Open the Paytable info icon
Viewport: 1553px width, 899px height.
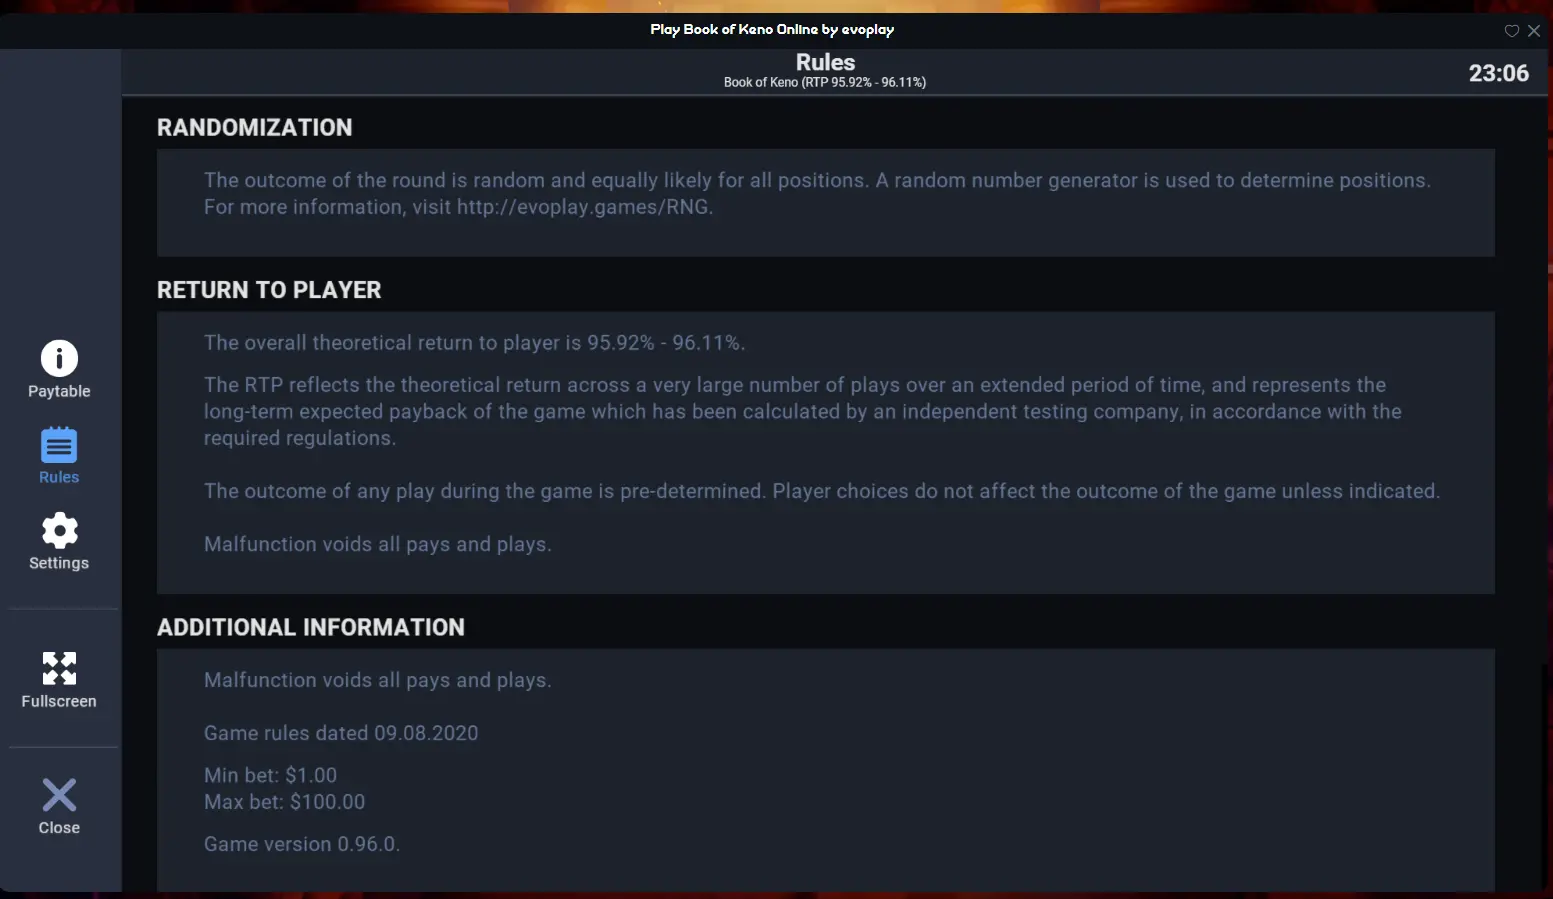click(59, 359)
